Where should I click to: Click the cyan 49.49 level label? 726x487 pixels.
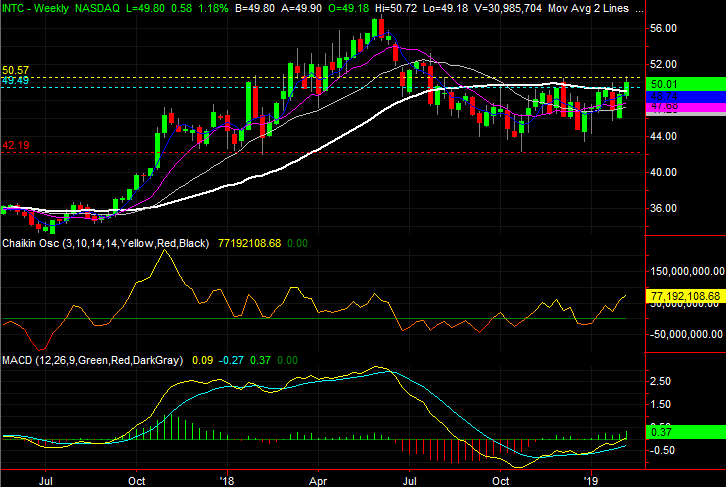(15, 81)
